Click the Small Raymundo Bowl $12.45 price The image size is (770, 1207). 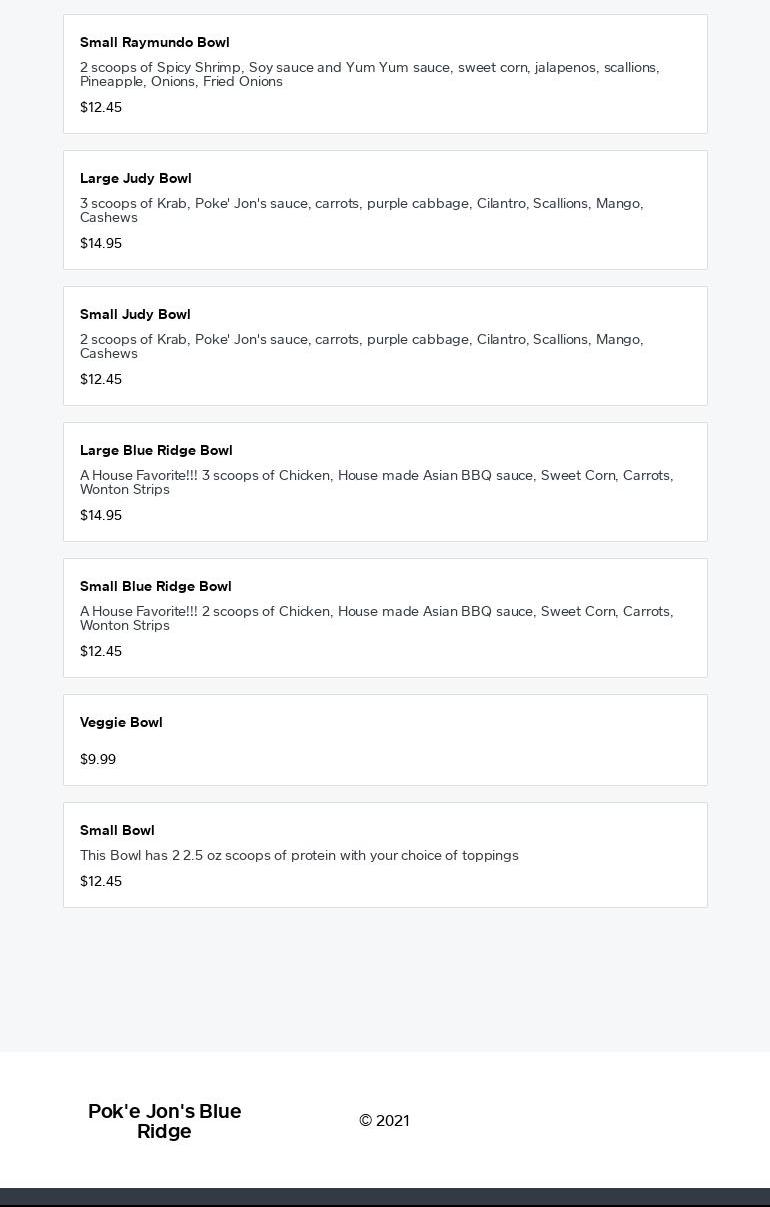(101, 107)
